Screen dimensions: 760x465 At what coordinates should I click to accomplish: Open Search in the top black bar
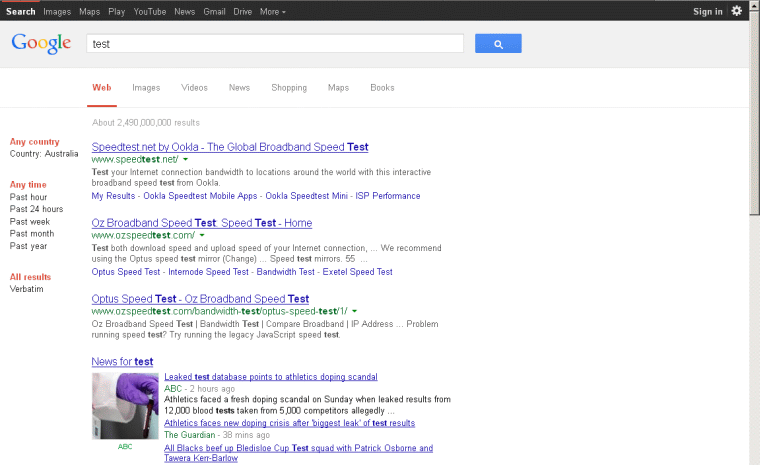pyautogui.click(x=20, y=12)
